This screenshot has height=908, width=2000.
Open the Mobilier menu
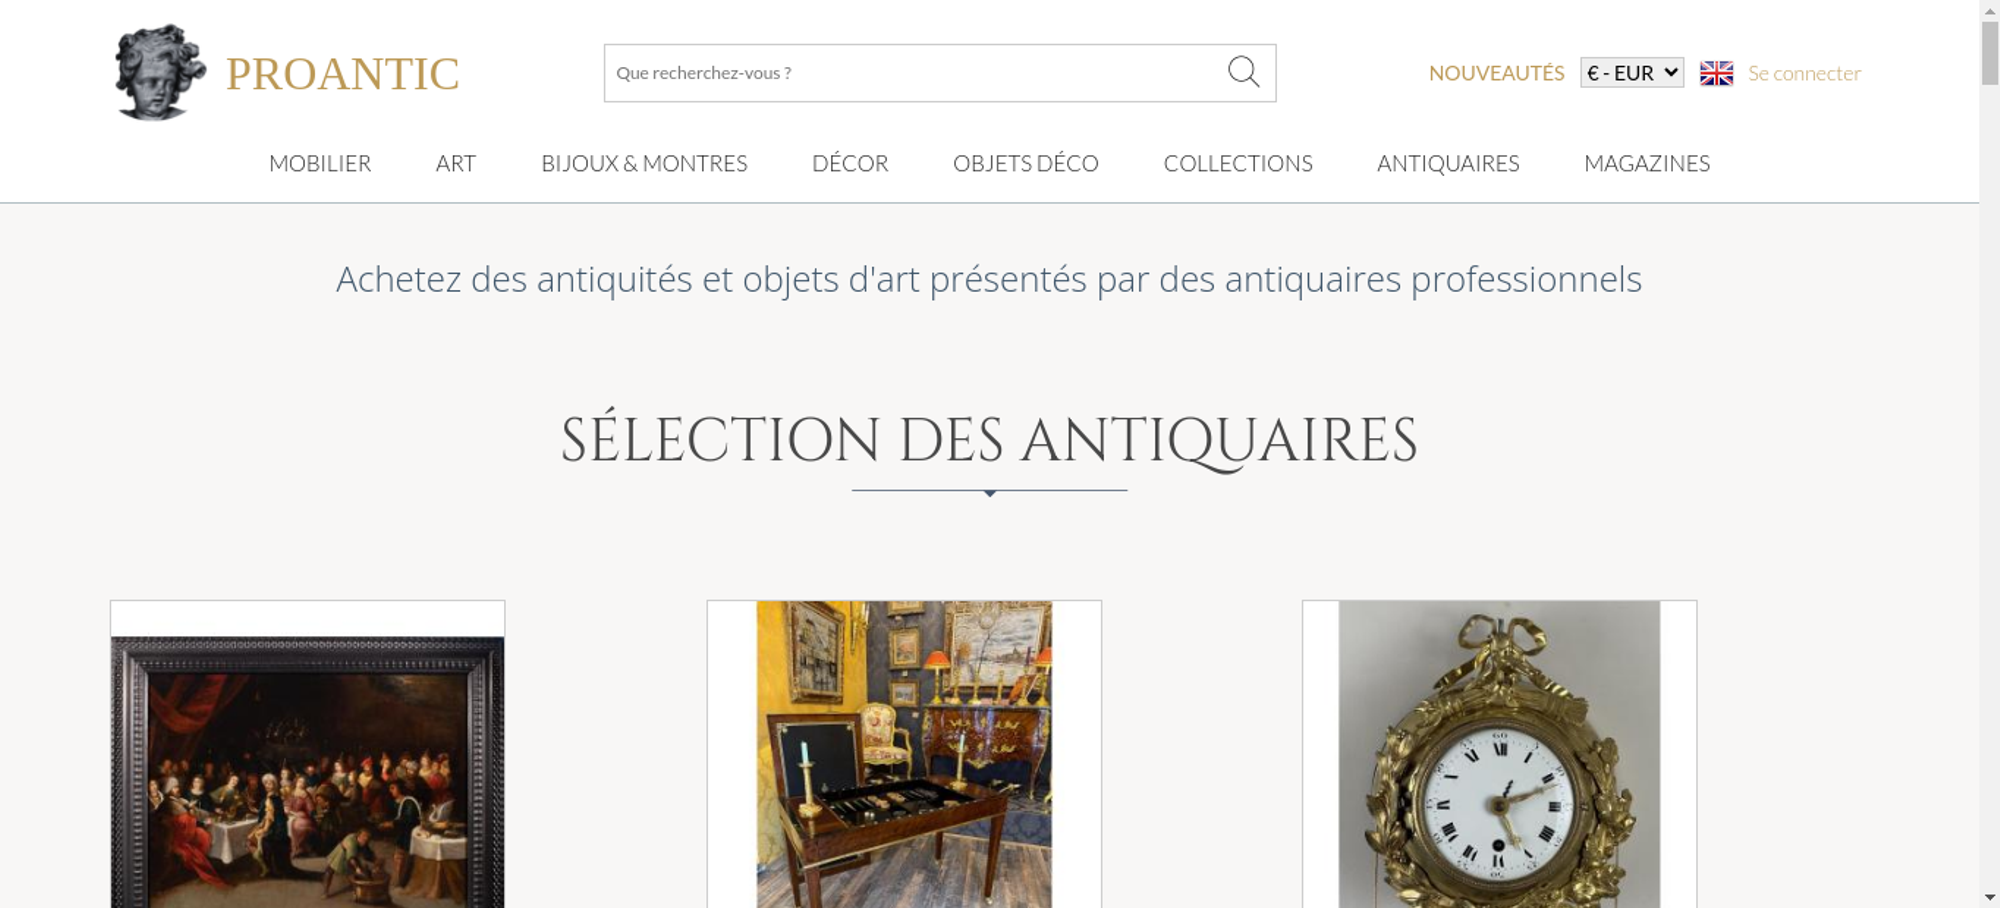pyautogui.click(x=320, y=163)
